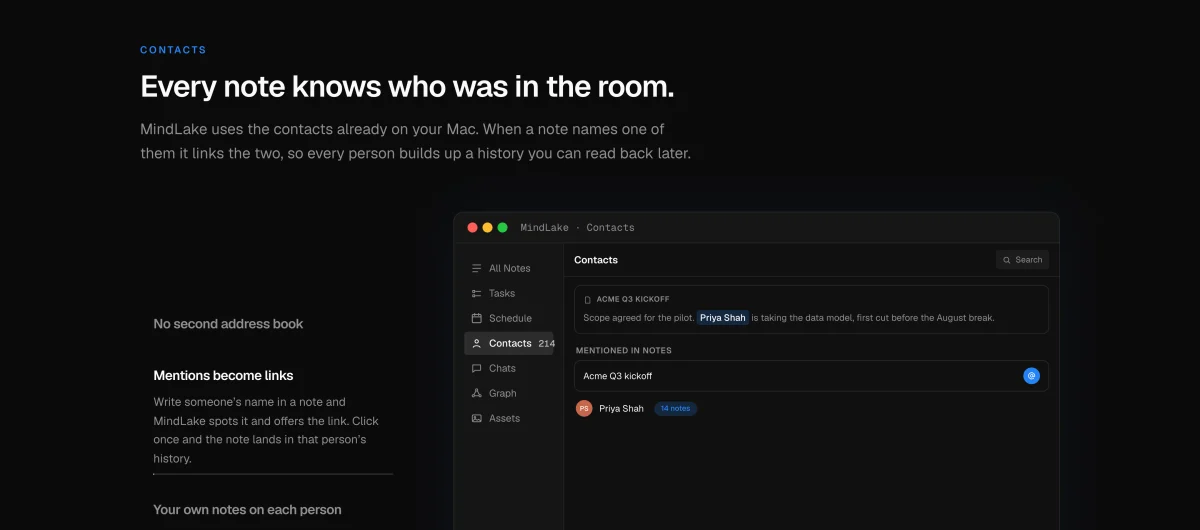The height and width of the screenshot is (530, 1200).
Task: Select the Contacts person icon
Action: pyautogui.click(x=476, y=343)
